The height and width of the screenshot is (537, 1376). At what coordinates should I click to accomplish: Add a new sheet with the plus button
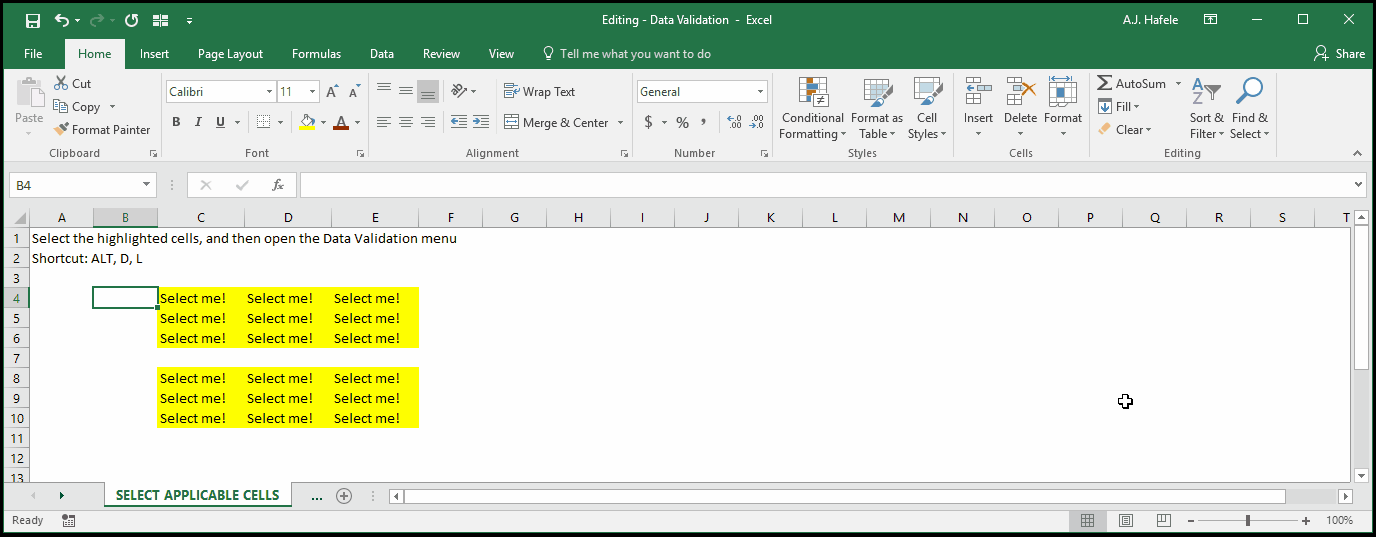[344, 496]
